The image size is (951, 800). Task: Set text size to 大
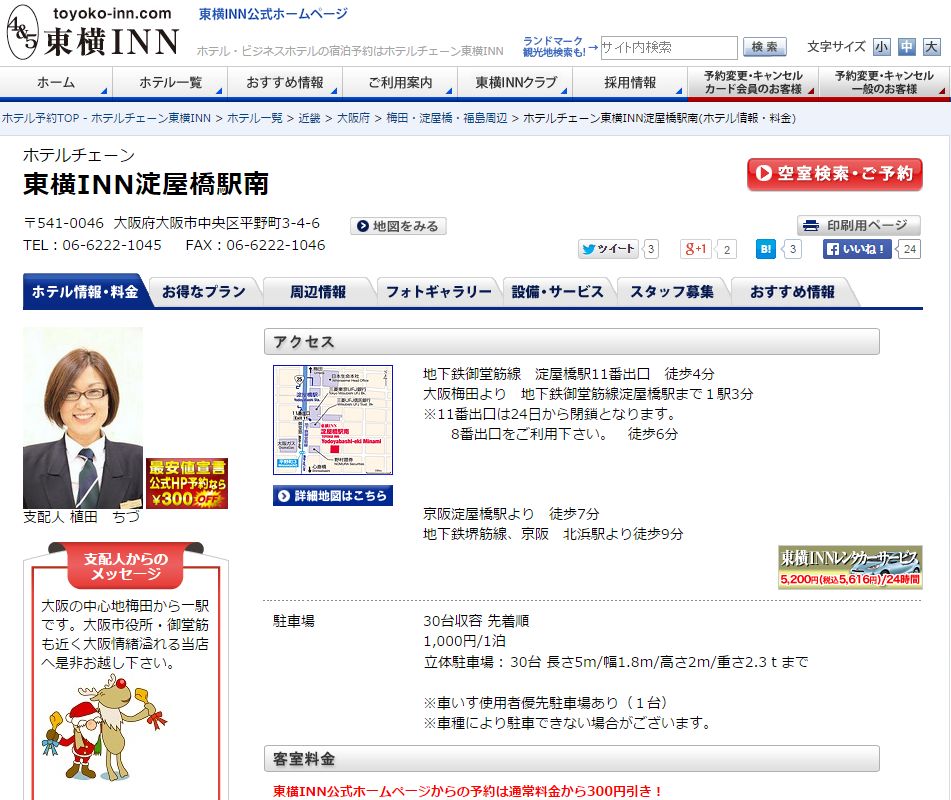click(x=931, y=47)
